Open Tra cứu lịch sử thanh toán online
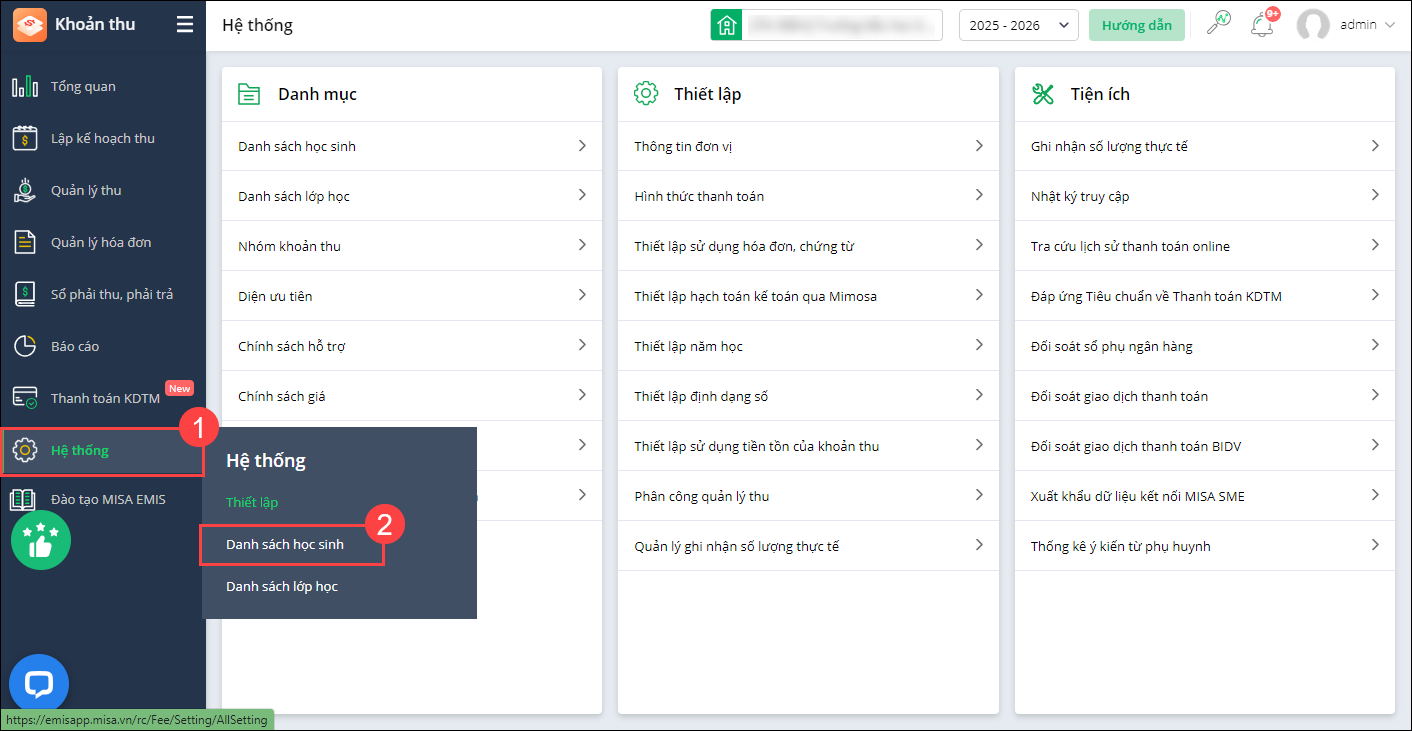Image resolution: width=1412 pixels, height=731 pixels. (x=1205, y=246)
